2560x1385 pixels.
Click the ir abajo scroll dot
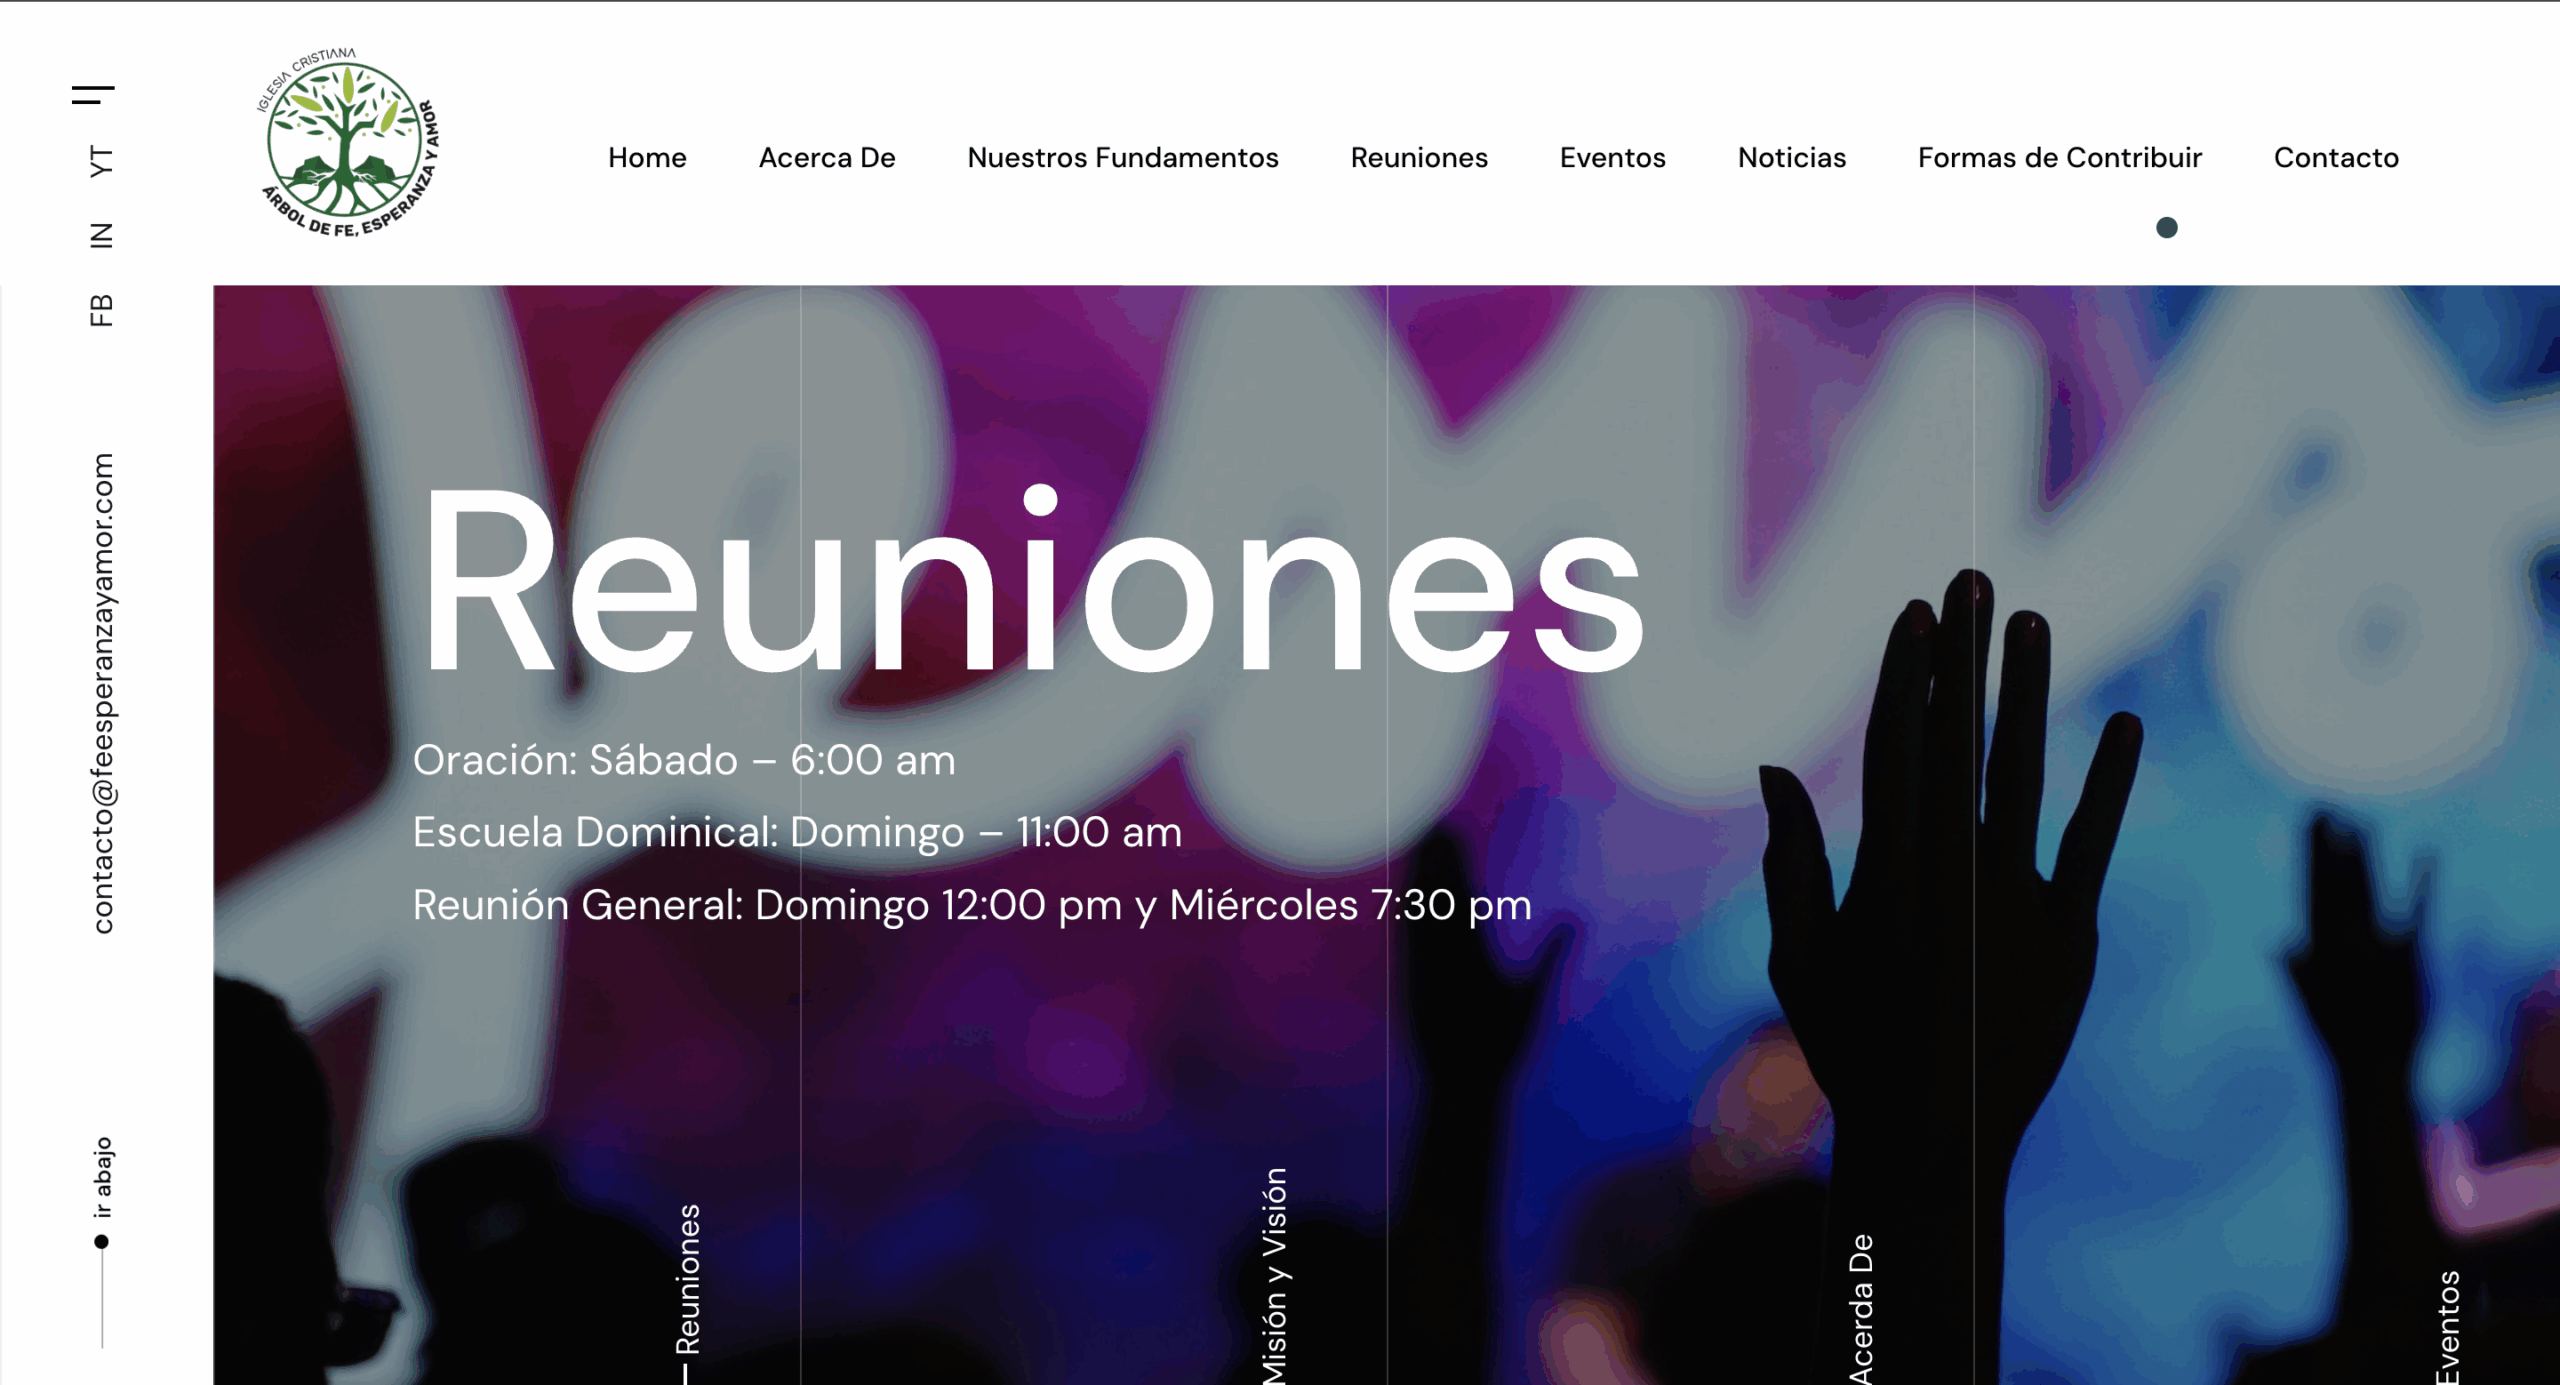tap(101, 1242)
